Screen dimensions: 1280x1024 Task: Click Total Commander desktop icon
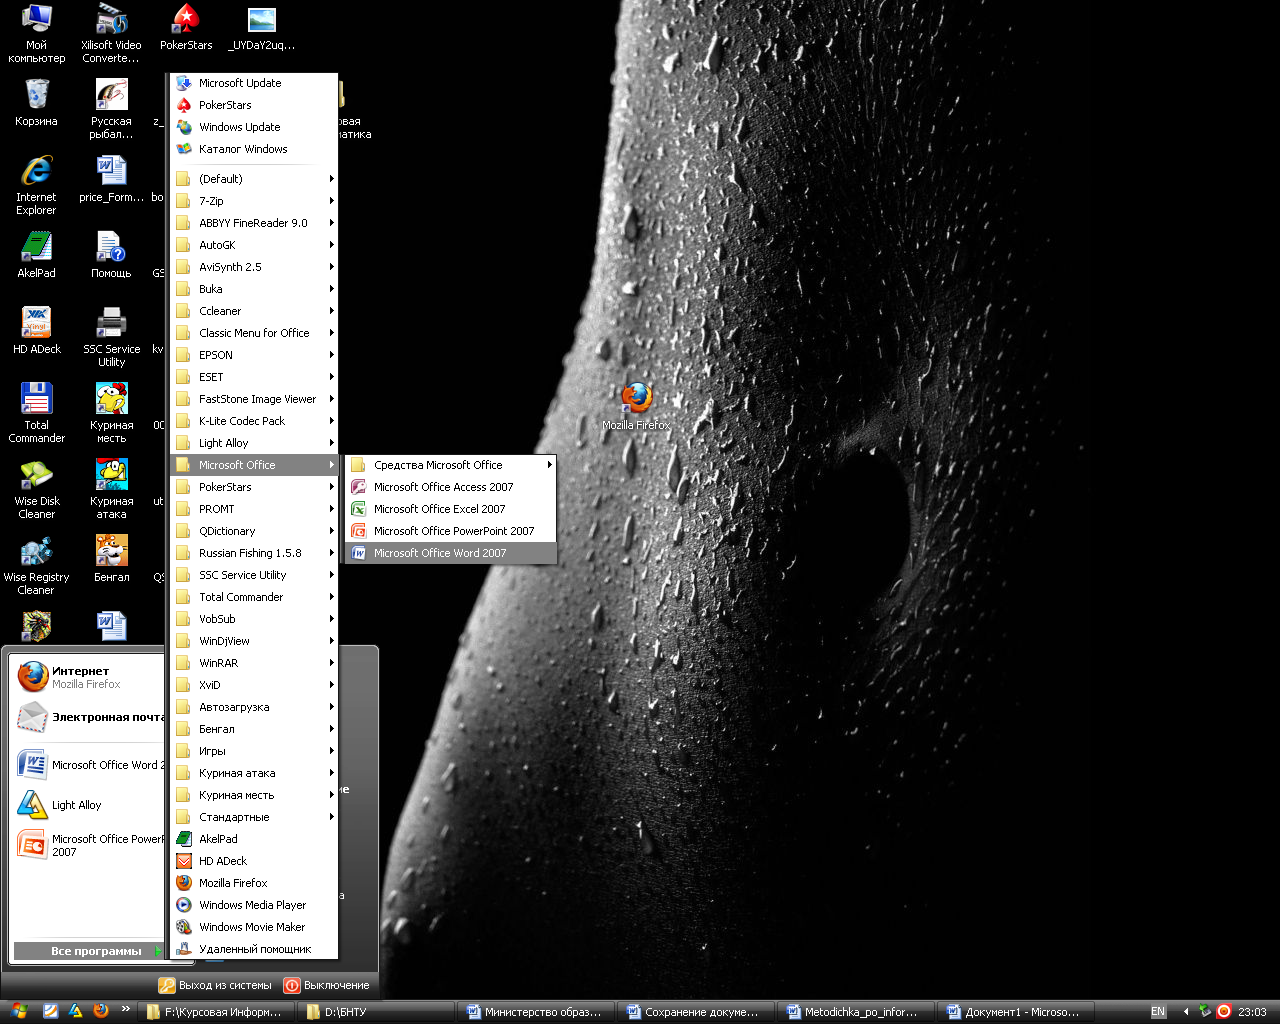coord(37,413)
